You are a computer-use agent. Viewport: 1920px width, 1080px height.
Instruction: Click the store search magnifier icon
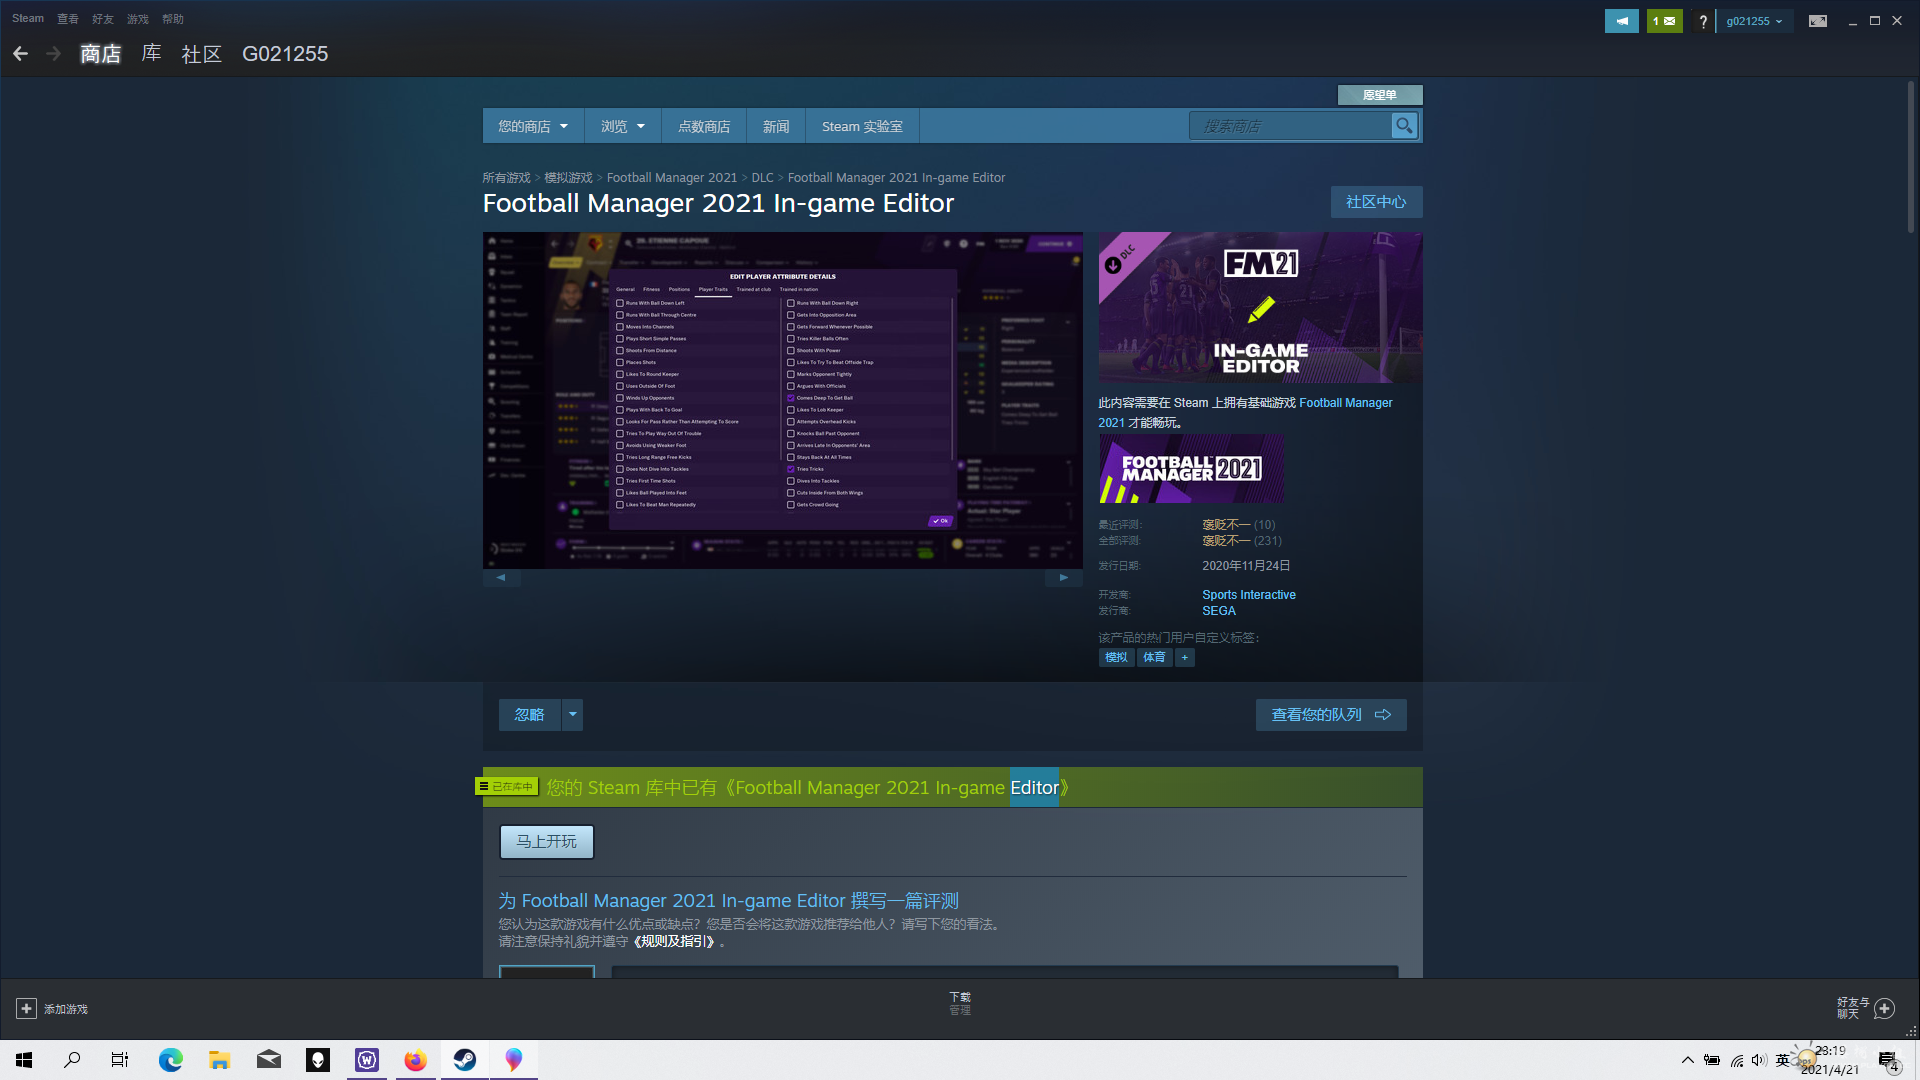(x=1404, y=126)
